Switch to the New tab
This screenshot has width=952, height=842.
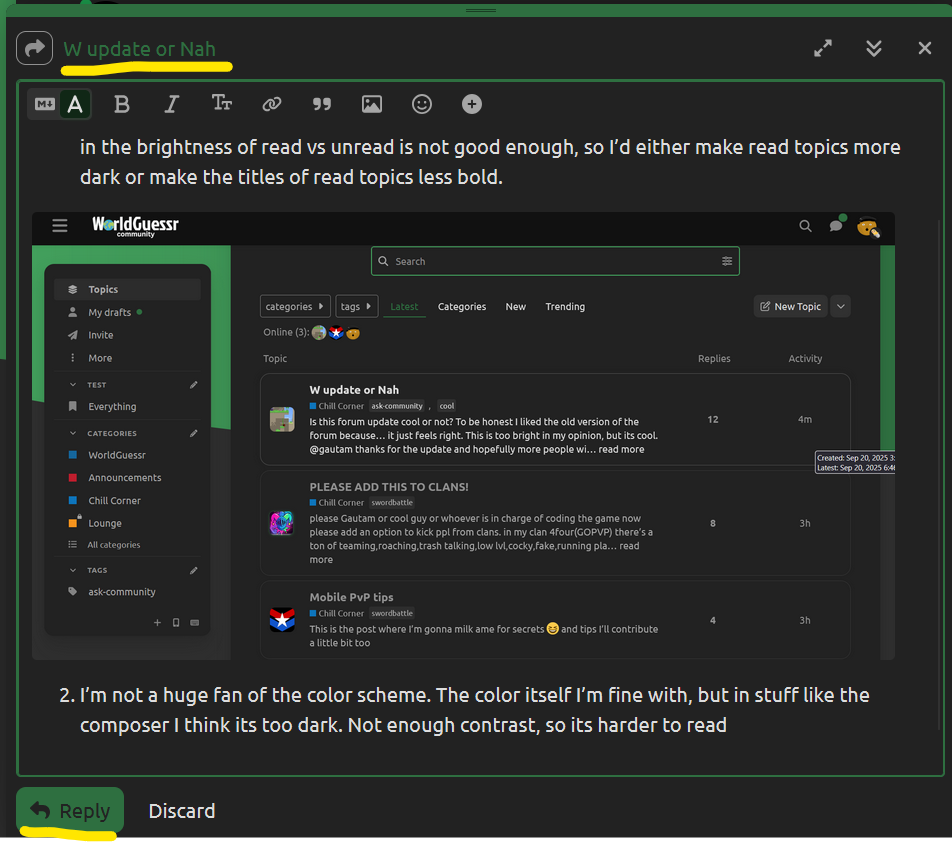515,307
